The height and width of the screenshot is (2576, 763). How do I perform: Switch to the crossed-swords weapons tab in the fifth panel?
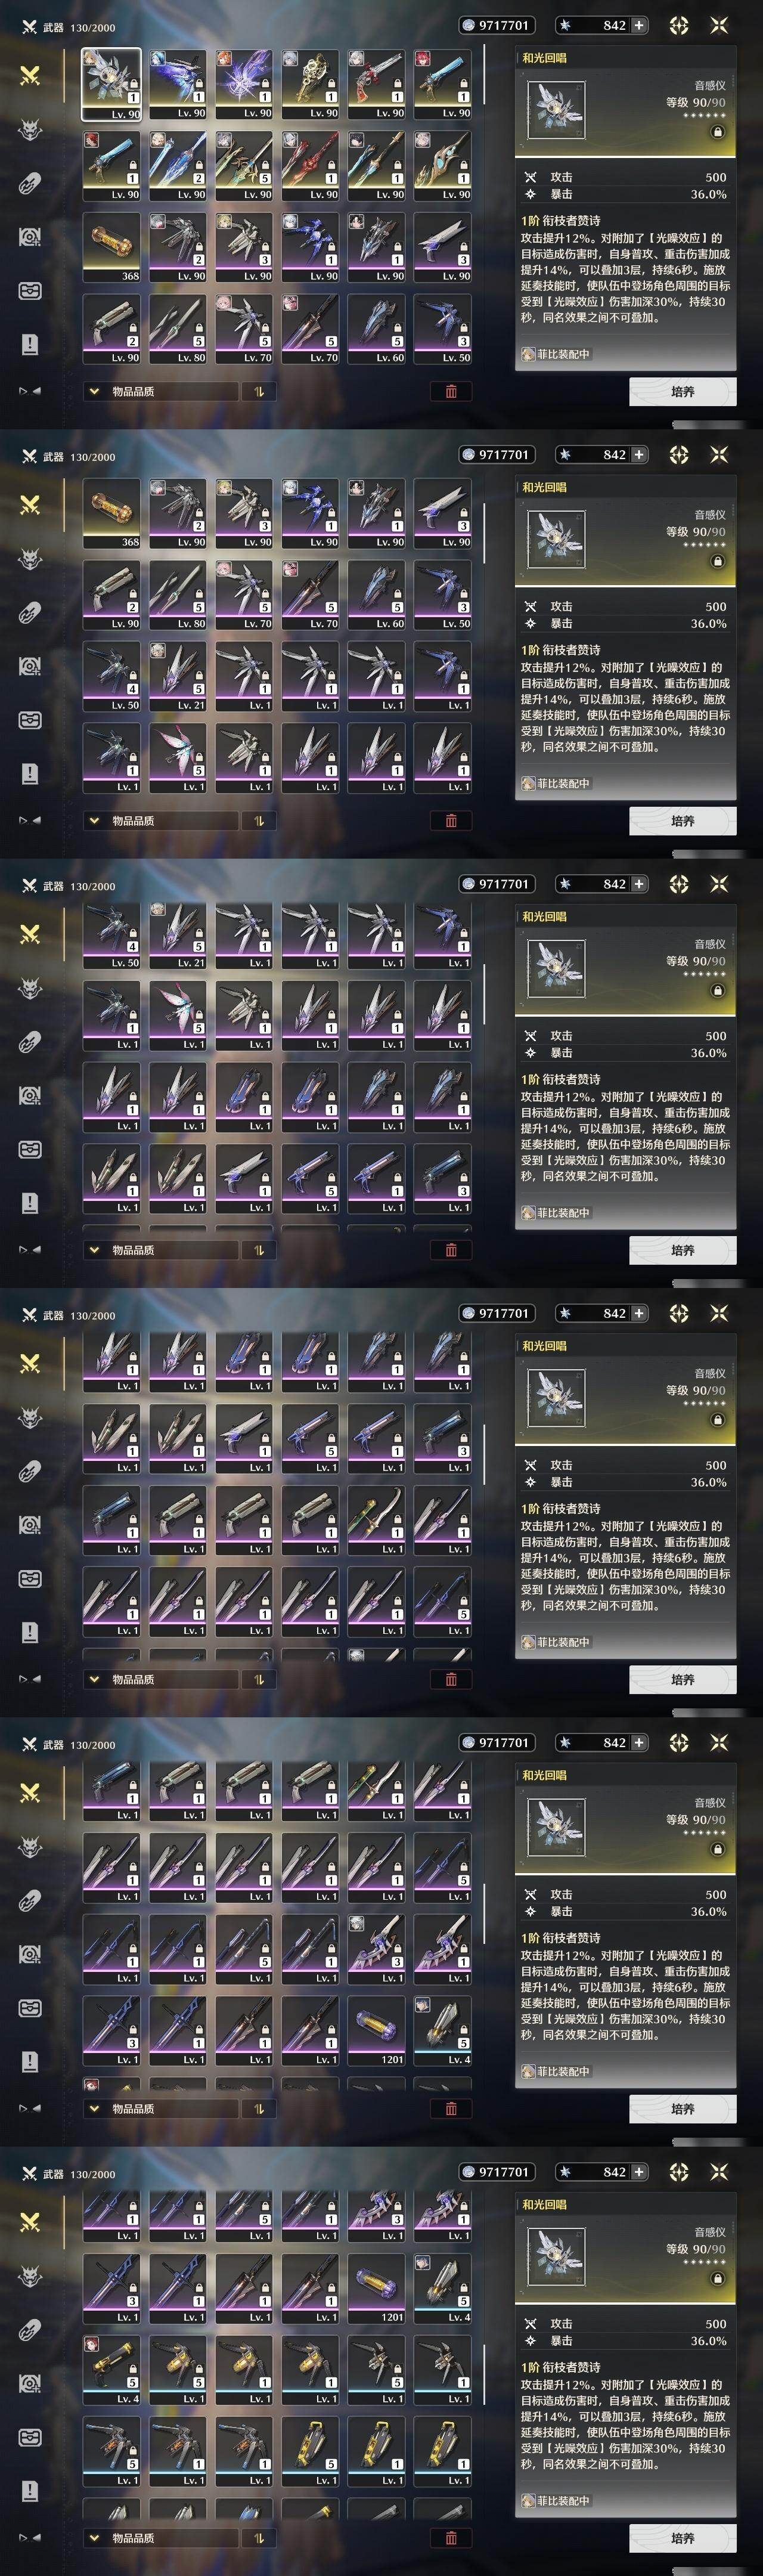[x=30, y=1792]
